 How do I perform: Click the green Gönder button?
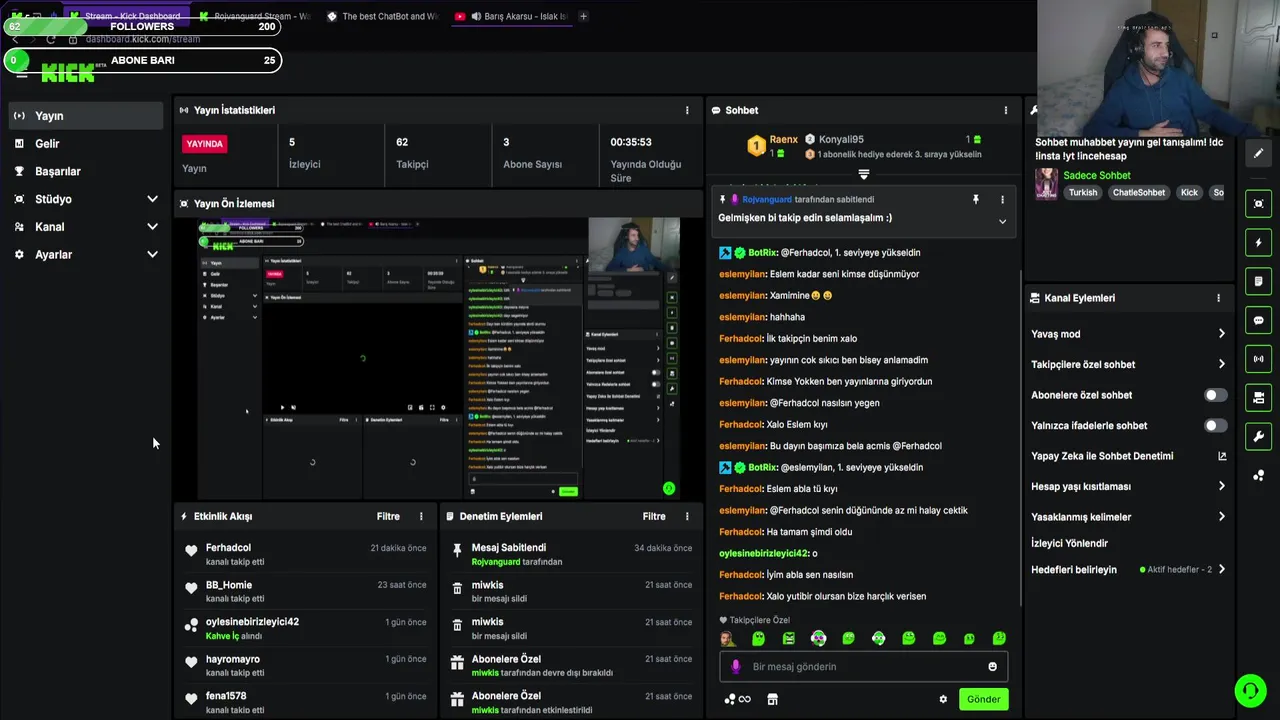point(983,699)
